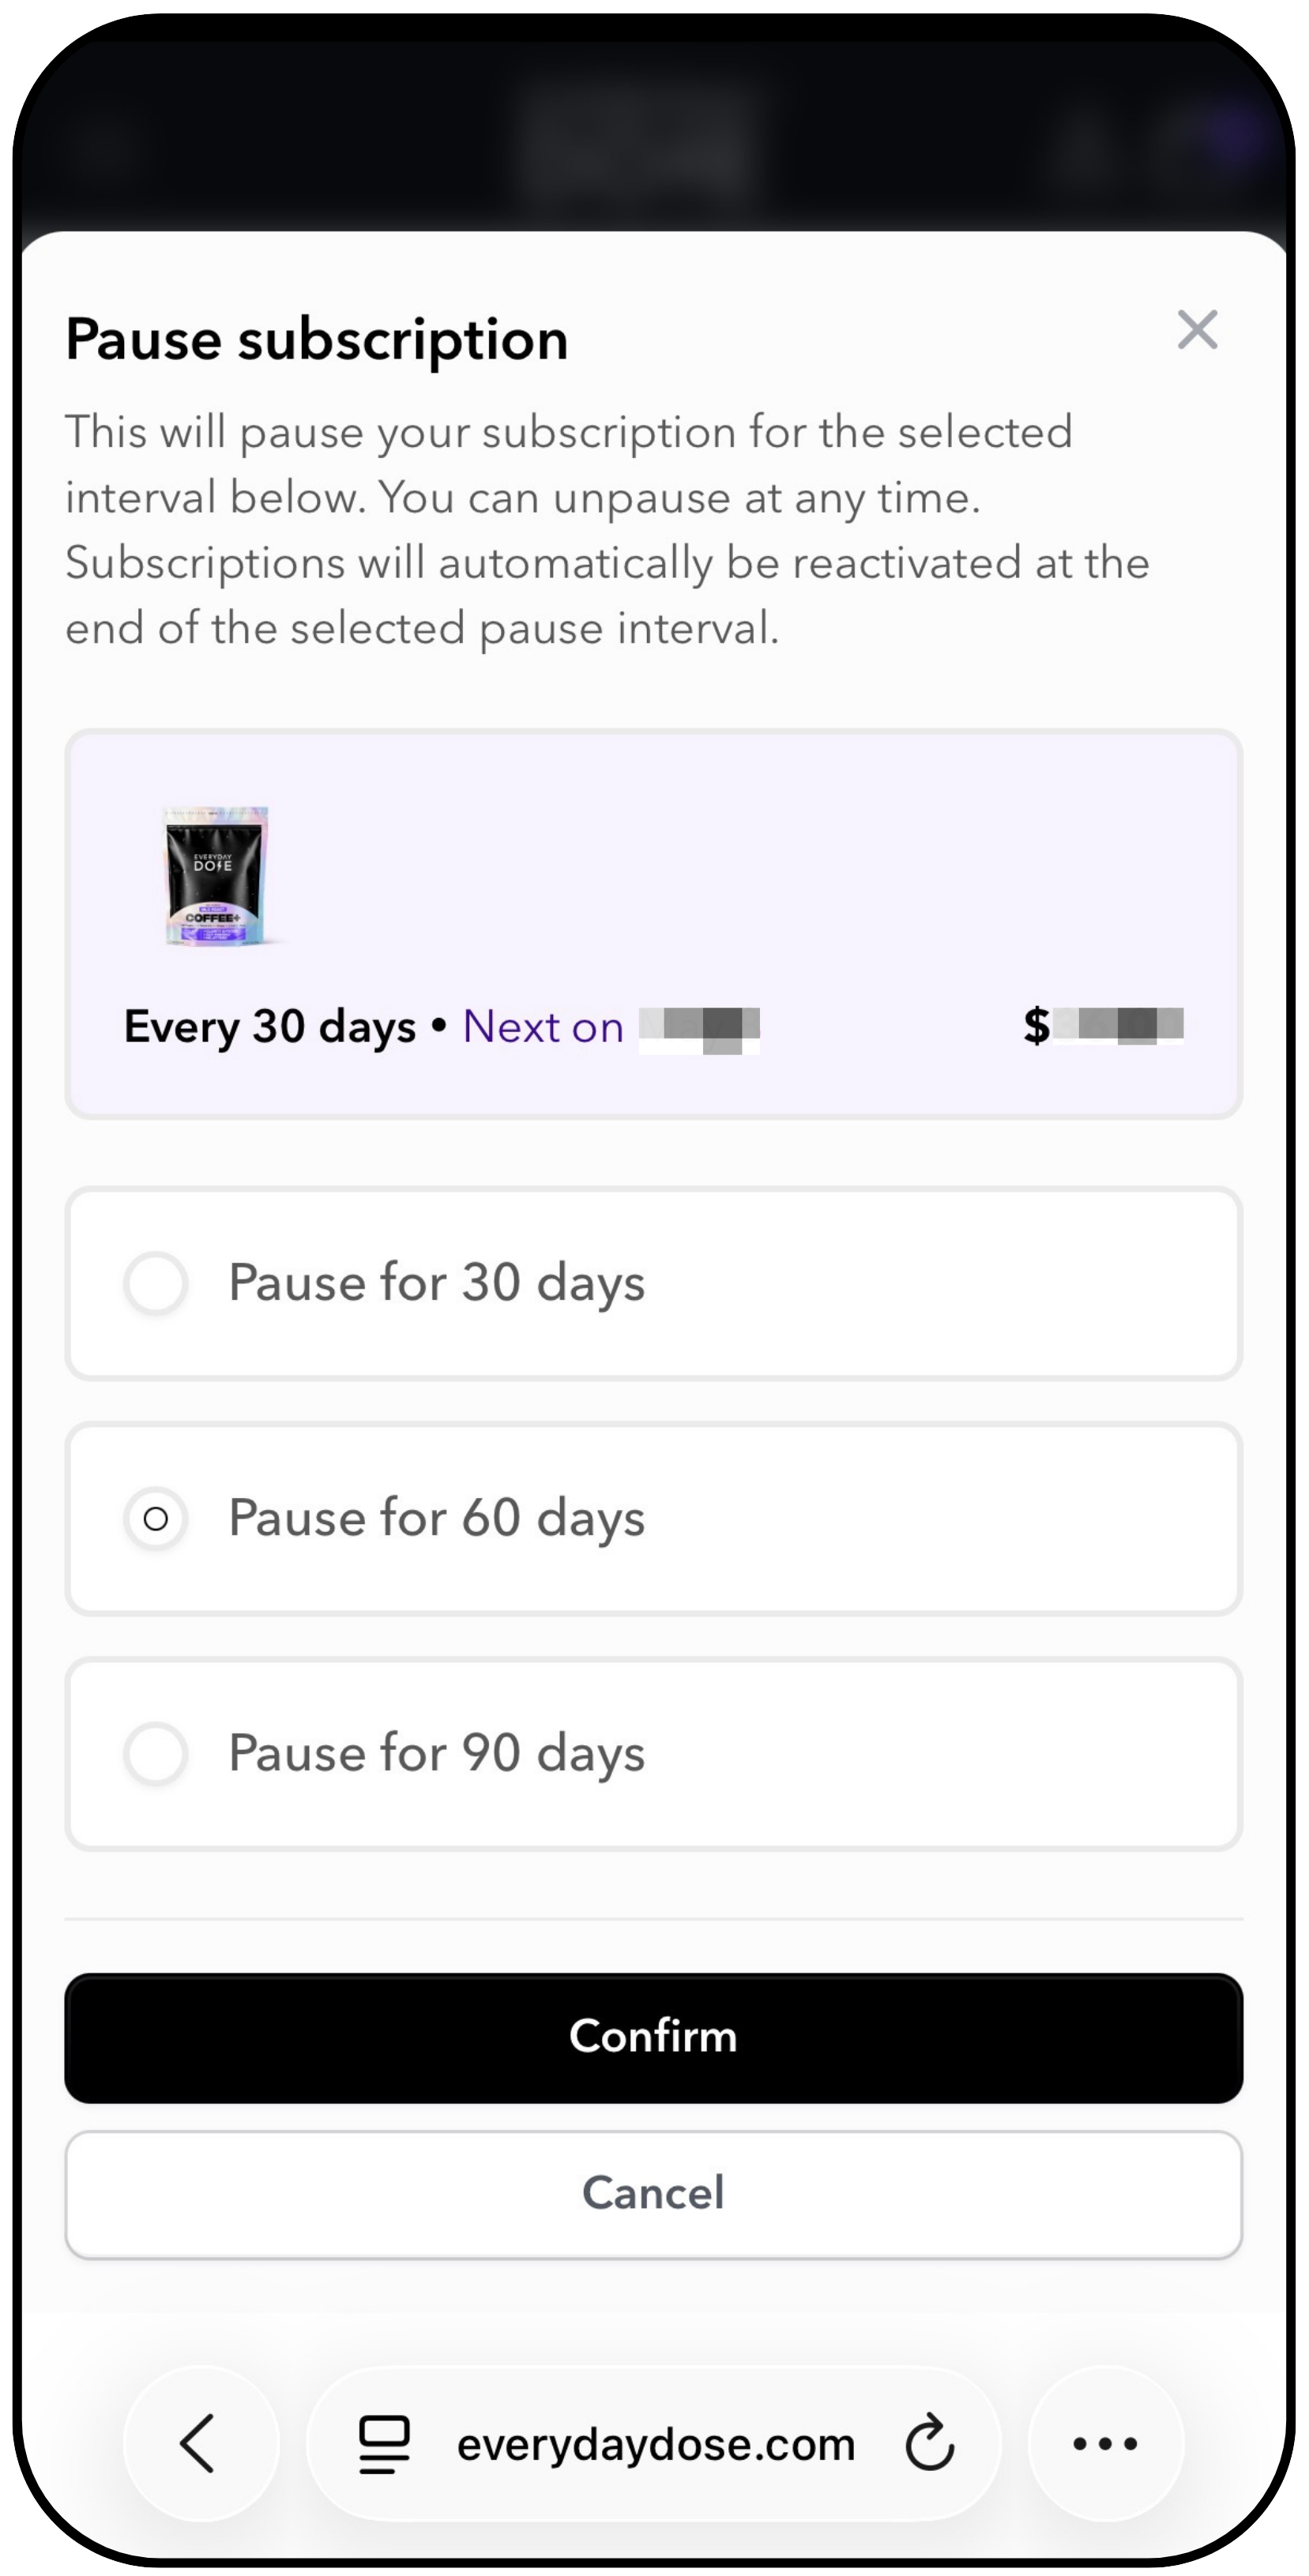1309x2576 pixels.
Task: Click the "Pause for 90 days" label text
Action: pos(437,1753)
